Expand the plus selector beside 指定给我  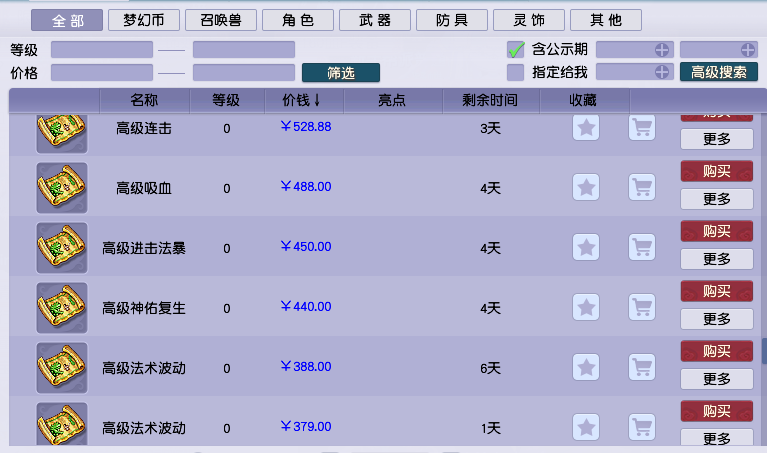pyautogui.click(x=662, y=72)
